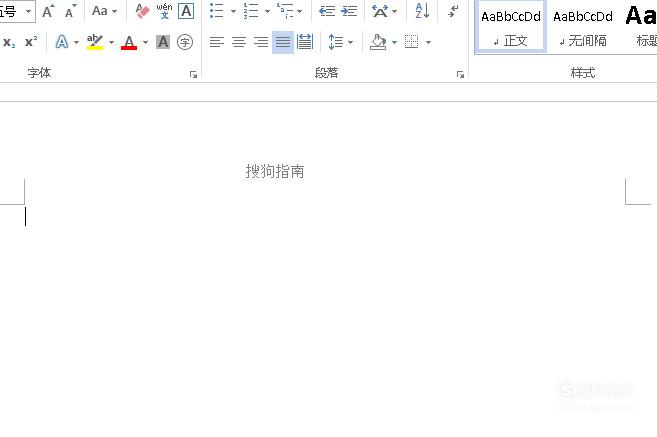Open highlight color dropdown arrow

(111, 42)
